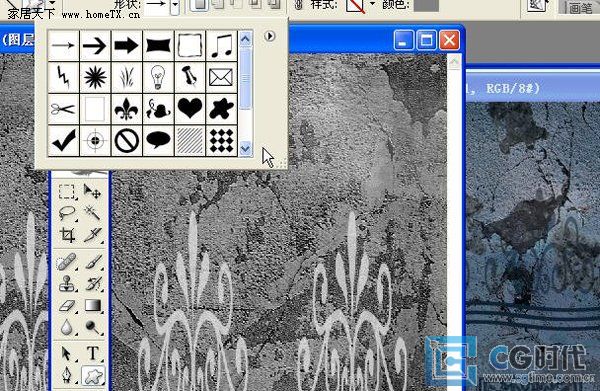Toggle the layer style link icon
The height and width of the screenshot is (391, 600).
point(299,5)
